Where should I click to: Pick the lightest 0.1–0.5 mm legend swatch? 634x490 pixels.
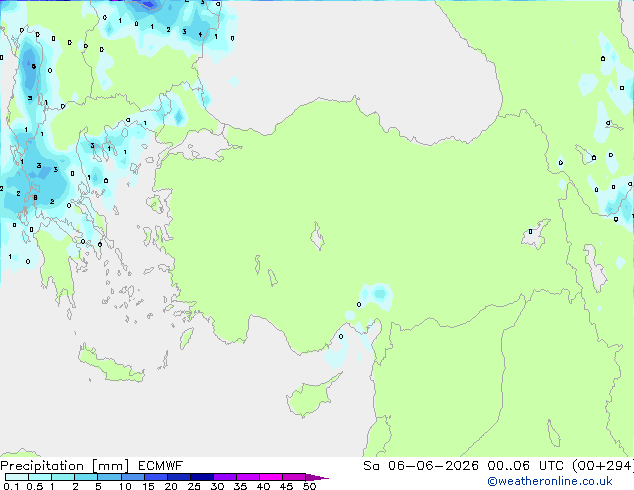tap(17, 477)
